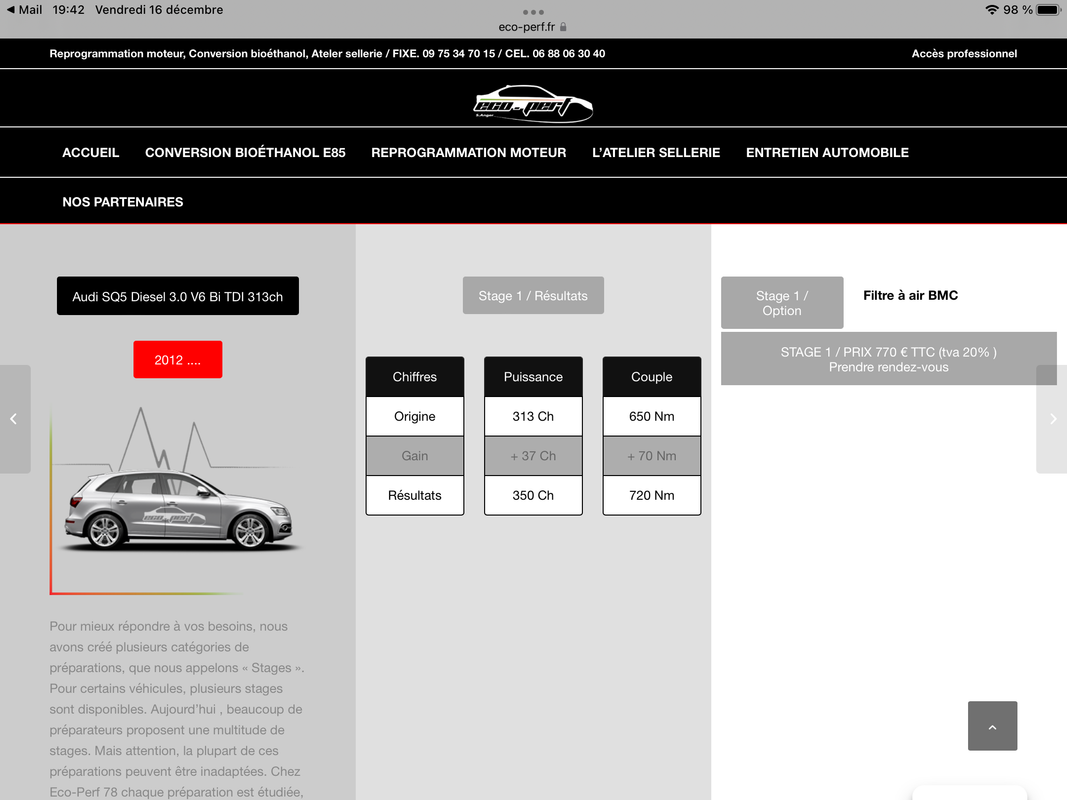Click the 313 Ch cell
Screen dimensions: 1067x800
533,416
